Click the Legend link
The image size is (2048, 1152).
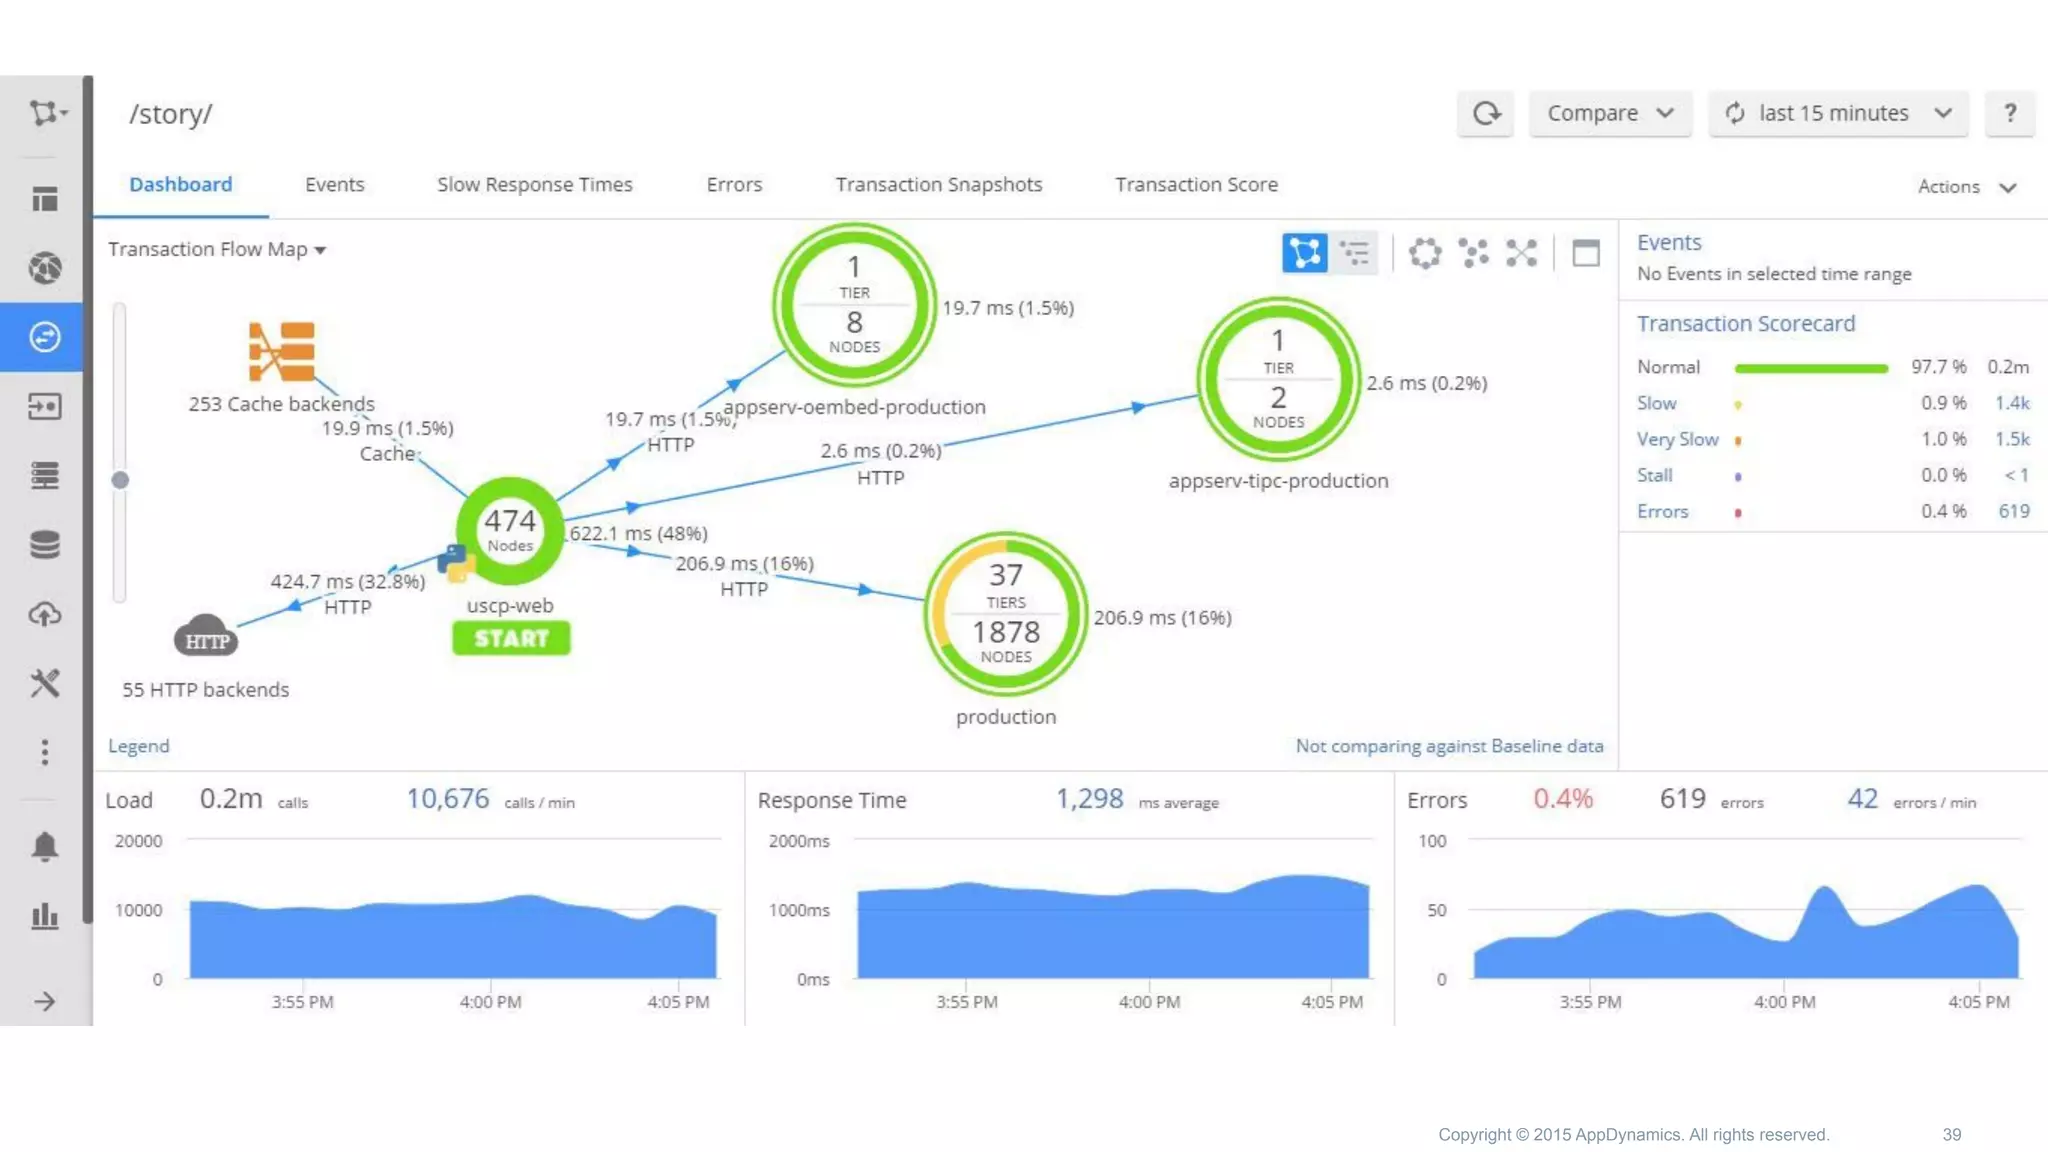(139, 746)
